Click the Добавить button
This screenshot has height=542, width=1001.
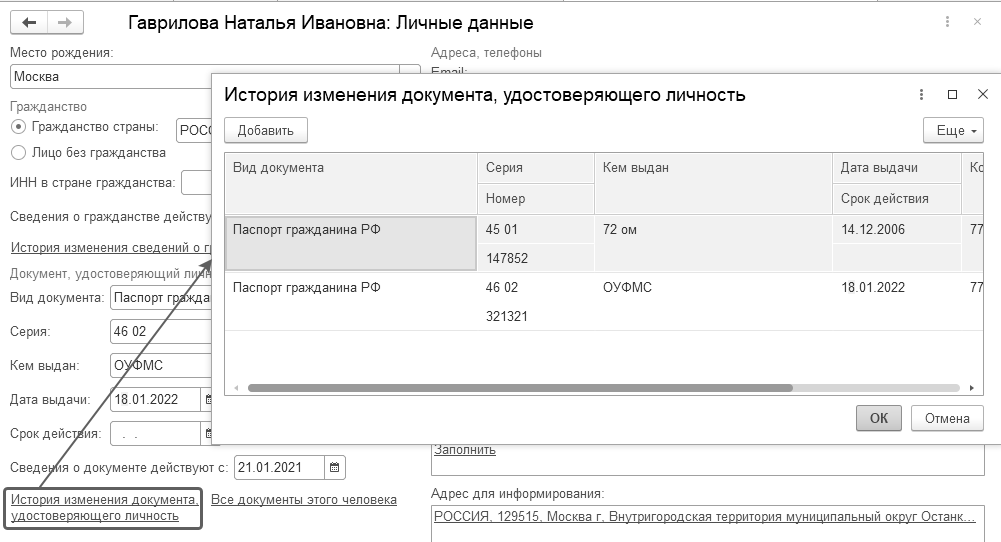266,131
